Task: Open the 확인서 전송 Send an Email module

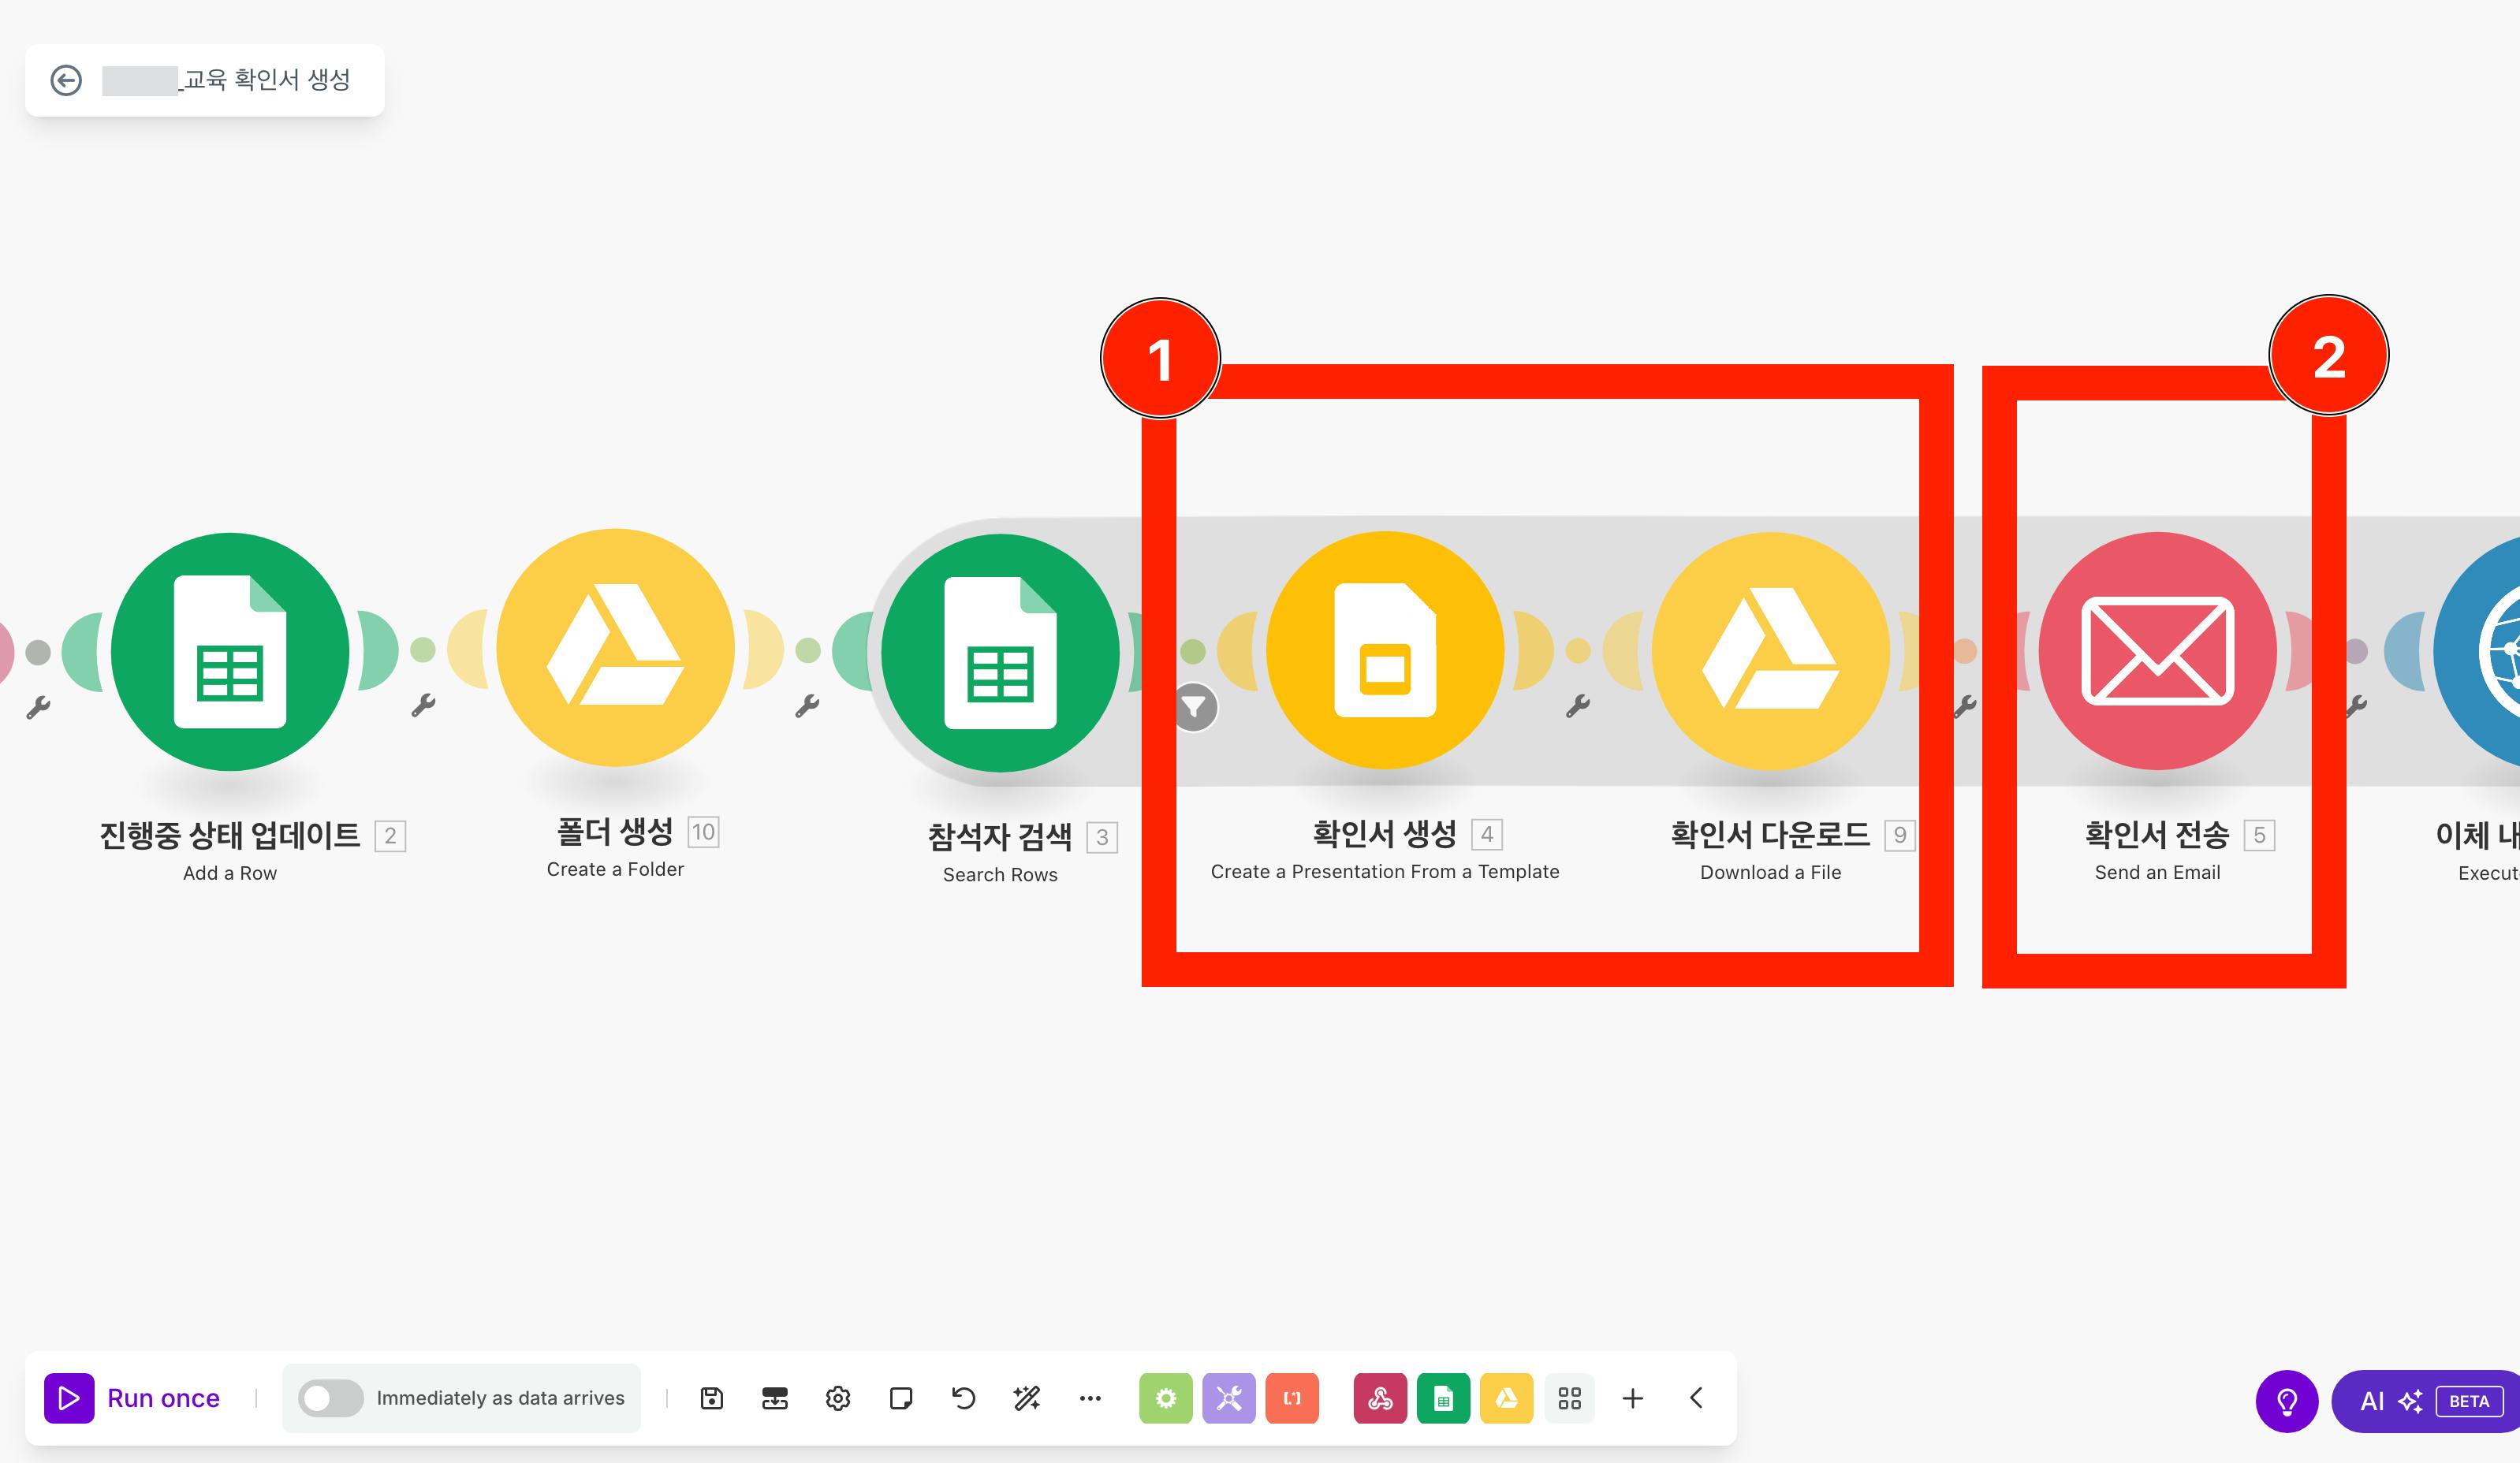Action: point(2157,651)
